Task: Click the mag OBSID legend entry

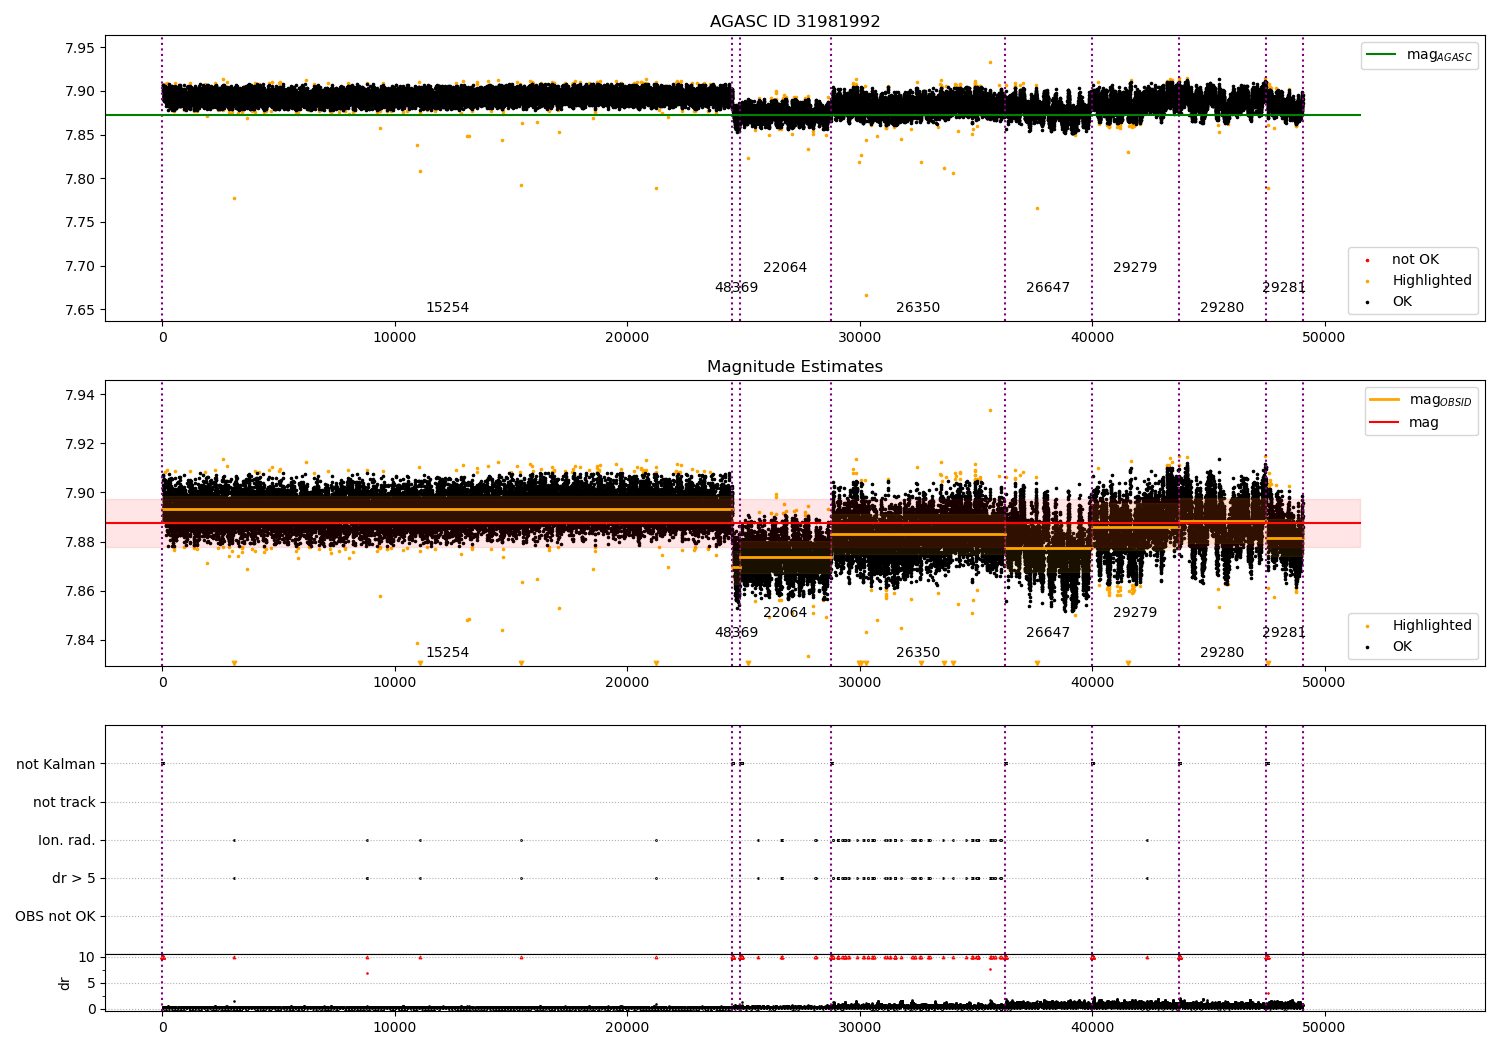Action: tap(1421, 400)
